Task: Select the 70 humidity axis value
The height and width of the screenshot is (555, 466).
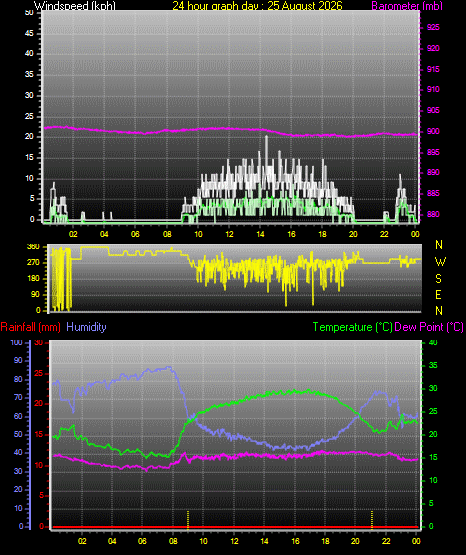Action: click(x=18, y=397)
